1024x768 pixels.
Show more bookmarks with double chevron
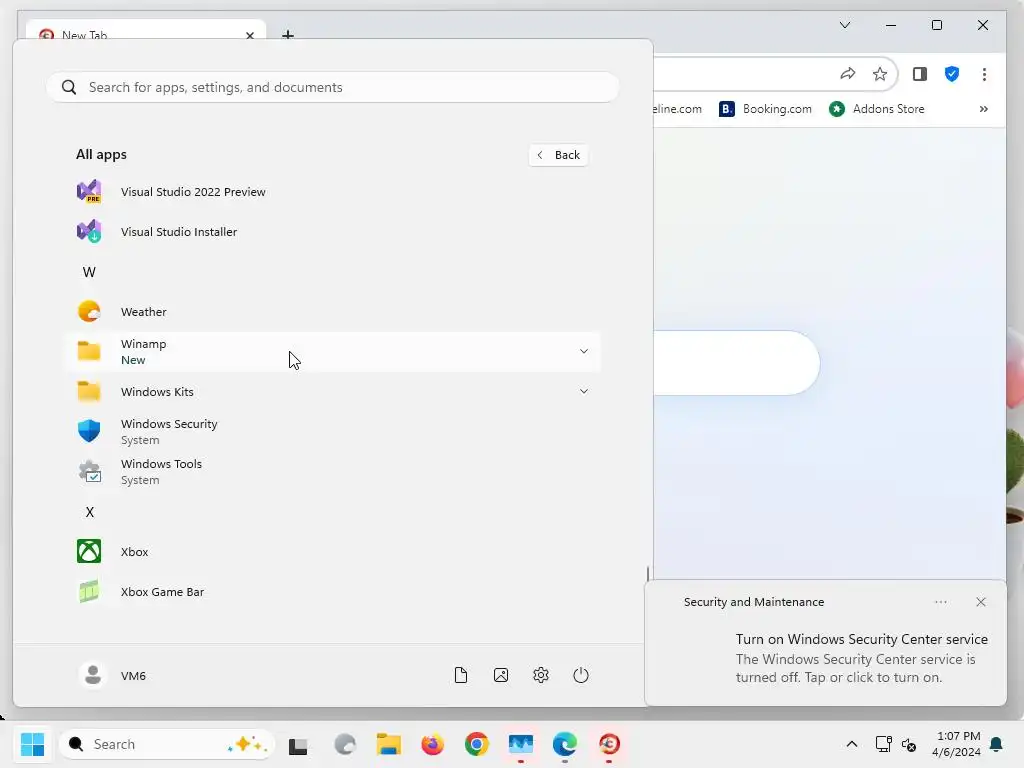click(x=984, y=109)
